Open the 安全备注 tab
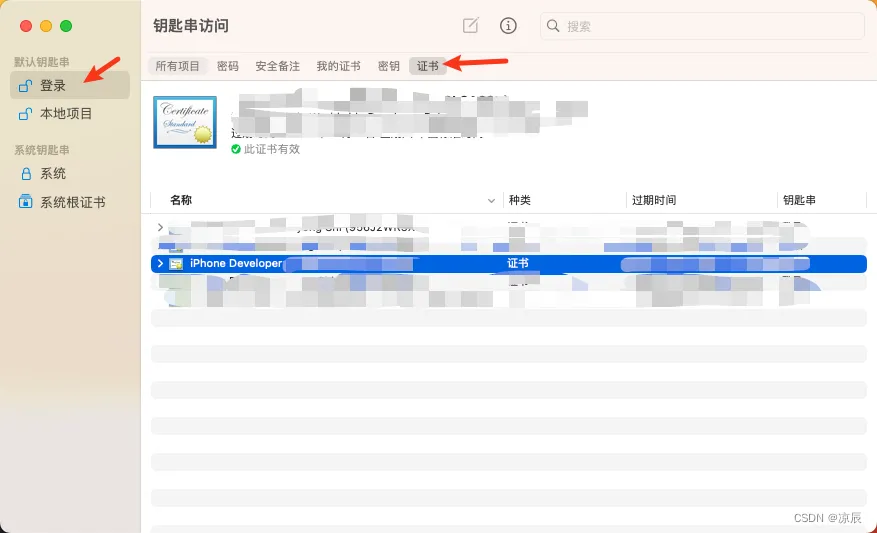This screenshot has height=533, width=877. (277, 66)
